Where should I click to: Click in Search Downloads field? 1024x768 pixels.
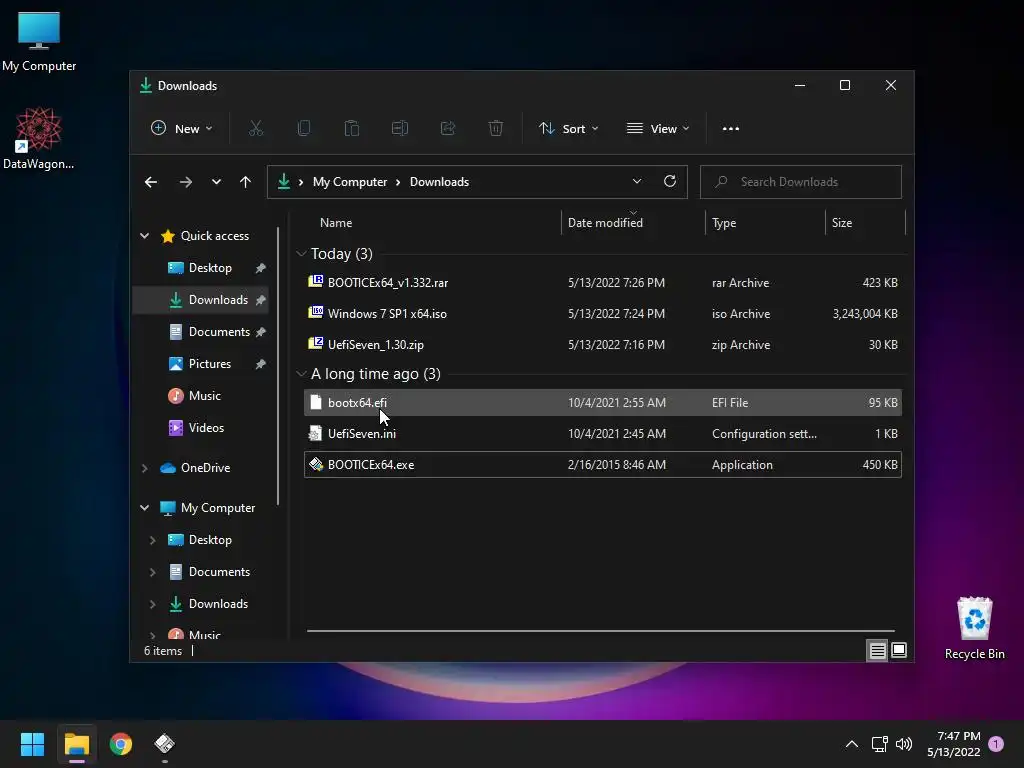(801, 182)
